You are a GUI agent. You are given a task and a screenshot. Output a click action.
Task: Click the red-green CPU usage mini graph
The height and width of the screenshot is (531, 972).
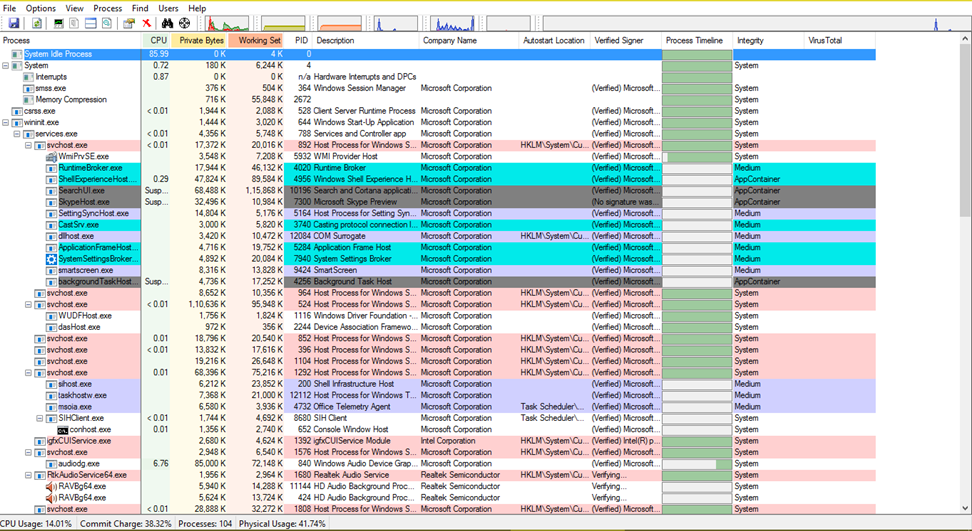click(227, 24)
